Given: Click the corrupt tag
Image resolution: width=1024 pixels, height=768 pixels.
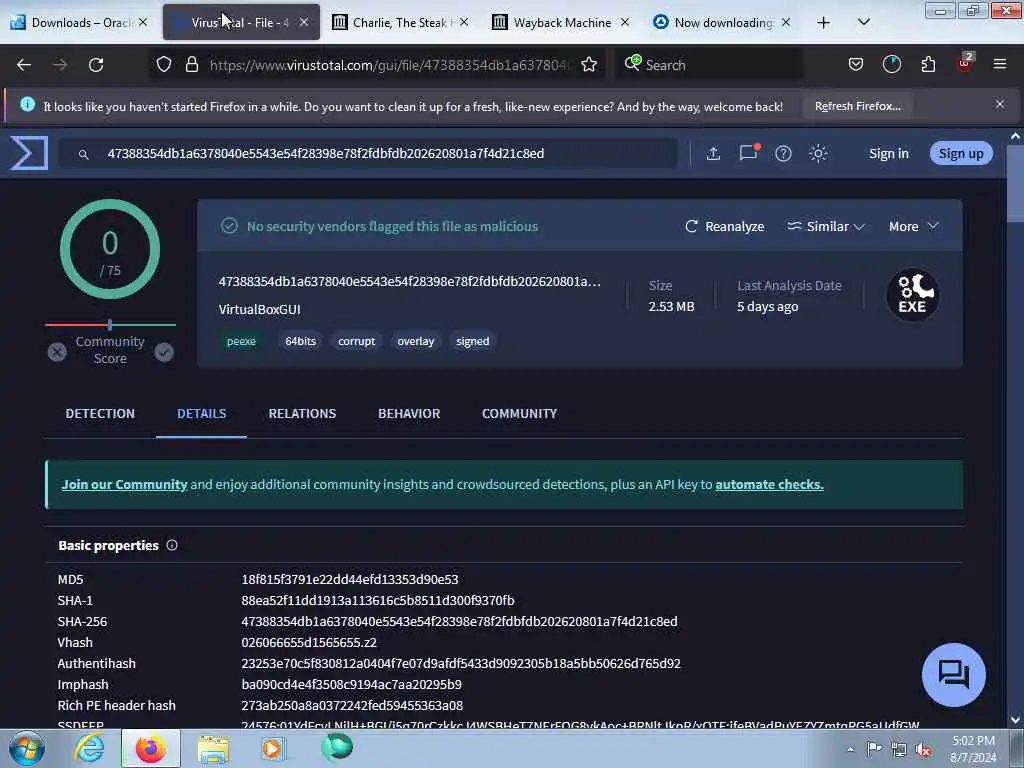Looking at the screenshot, I should tap(357, 341).
